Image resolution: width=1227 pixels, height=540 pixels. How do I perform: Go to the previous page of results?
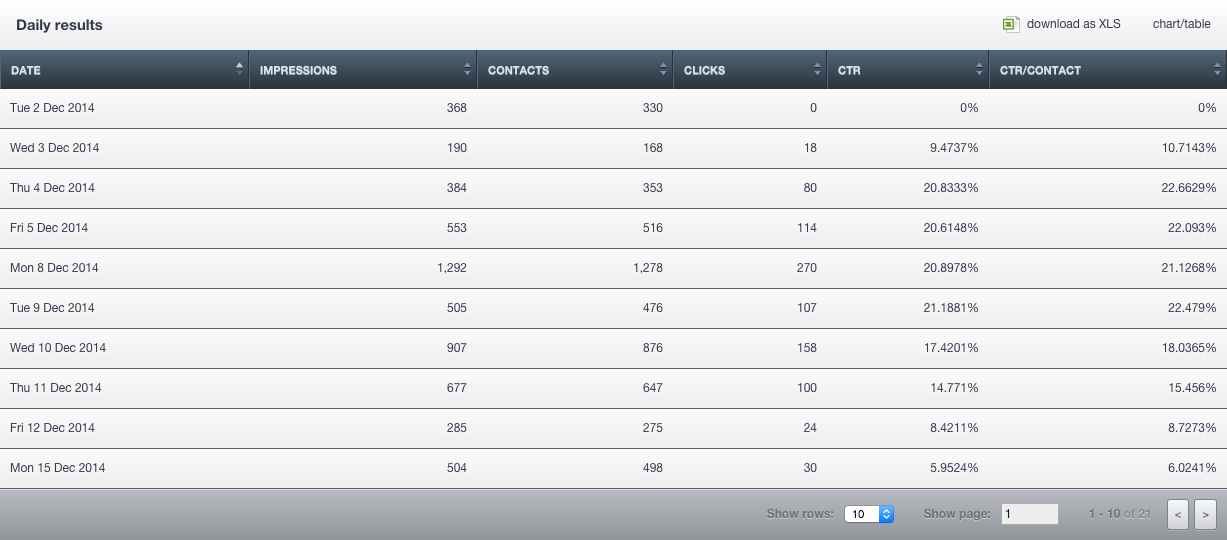pyautogui.click(x=1179, y=514)
